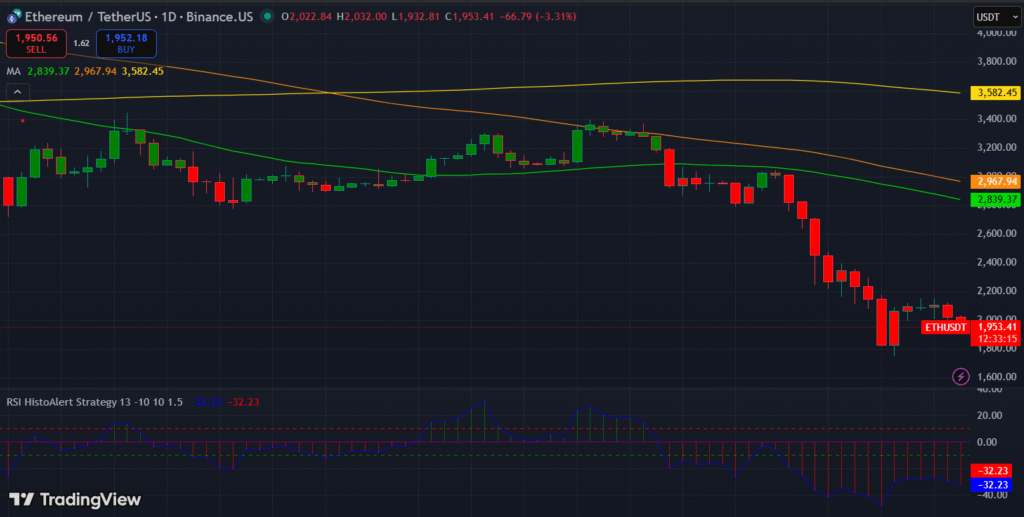Select the MA indicator label

14,71
